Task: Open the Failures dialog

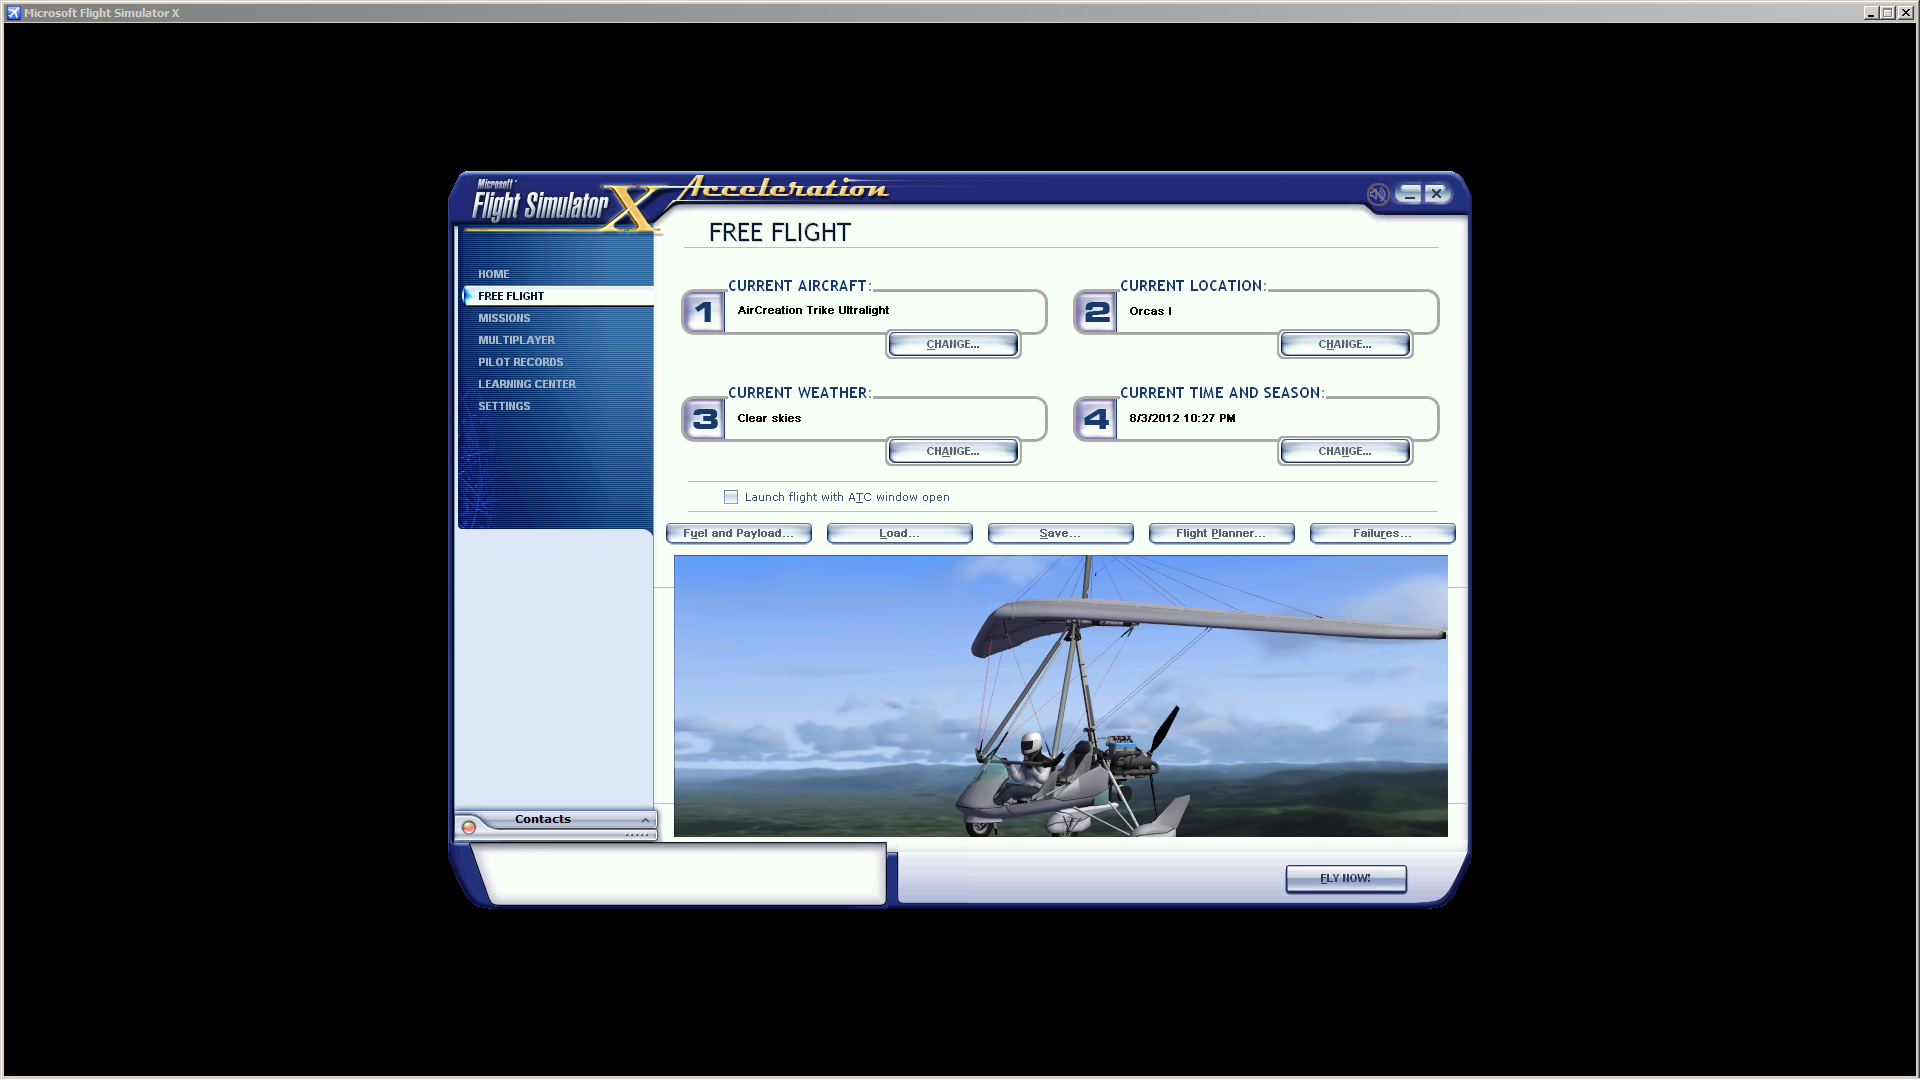Action: (x=1383, y=533)
